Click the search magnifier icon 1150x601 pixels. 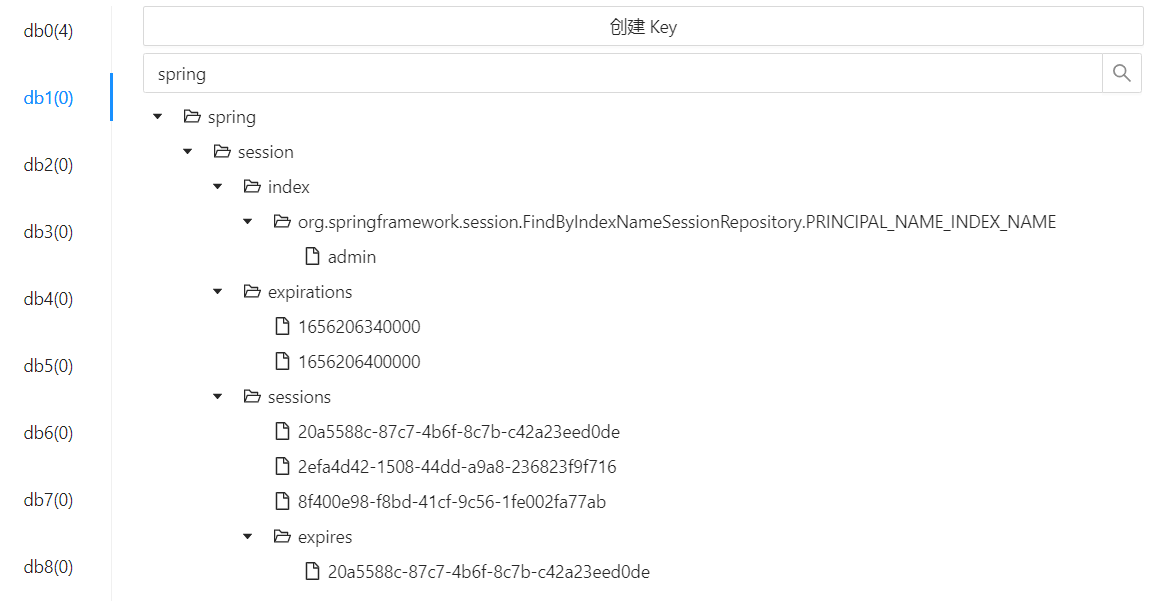(1122, 73)
